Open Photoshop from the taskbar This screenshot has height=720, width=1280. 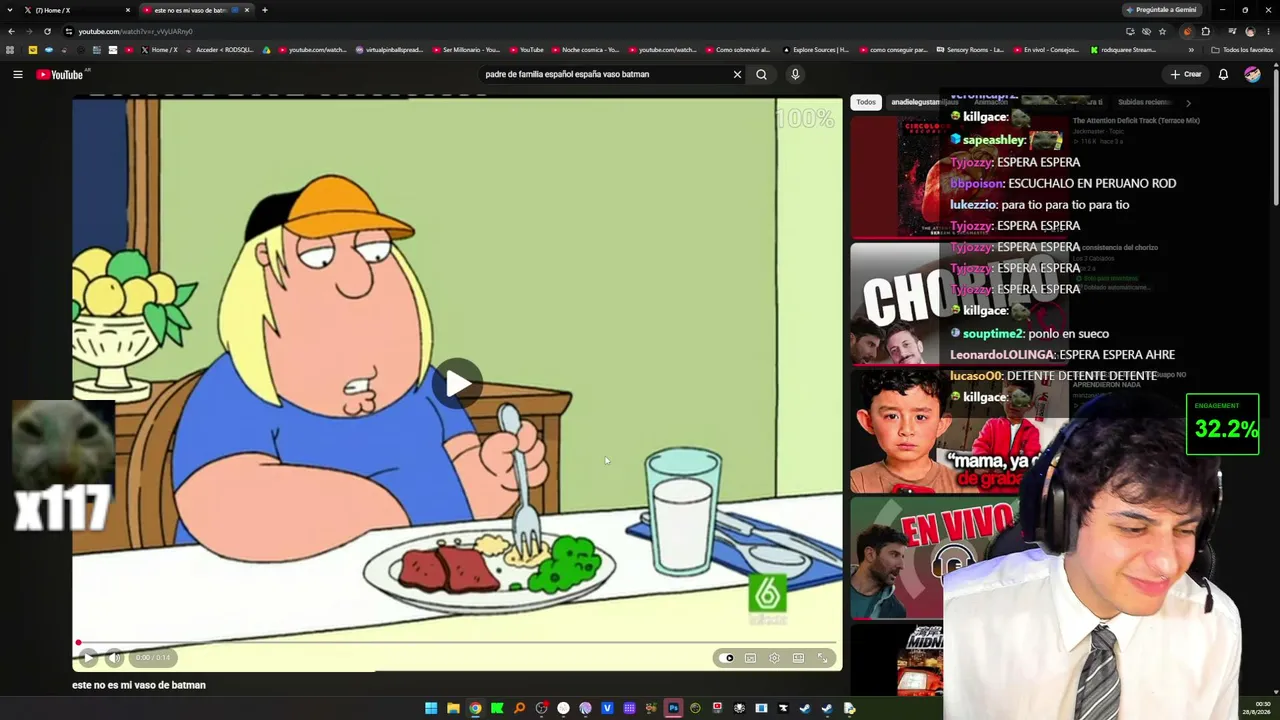pos(673,708)
